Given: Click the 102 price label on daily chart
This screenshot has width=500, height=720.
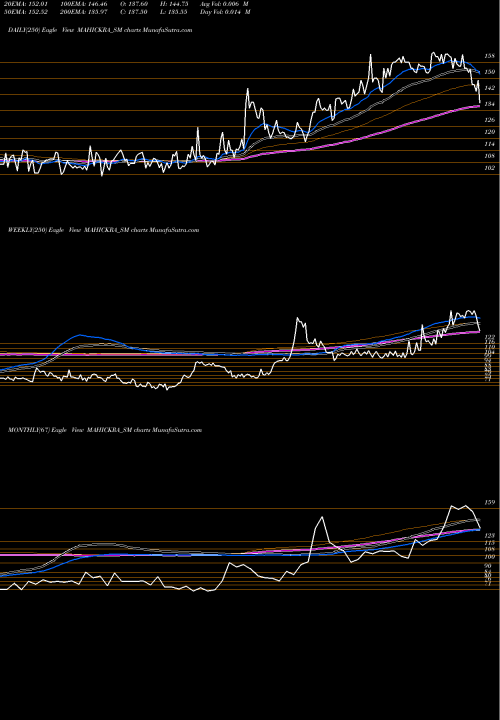Looking at the screenshot, I should click(x=490, y=168).
